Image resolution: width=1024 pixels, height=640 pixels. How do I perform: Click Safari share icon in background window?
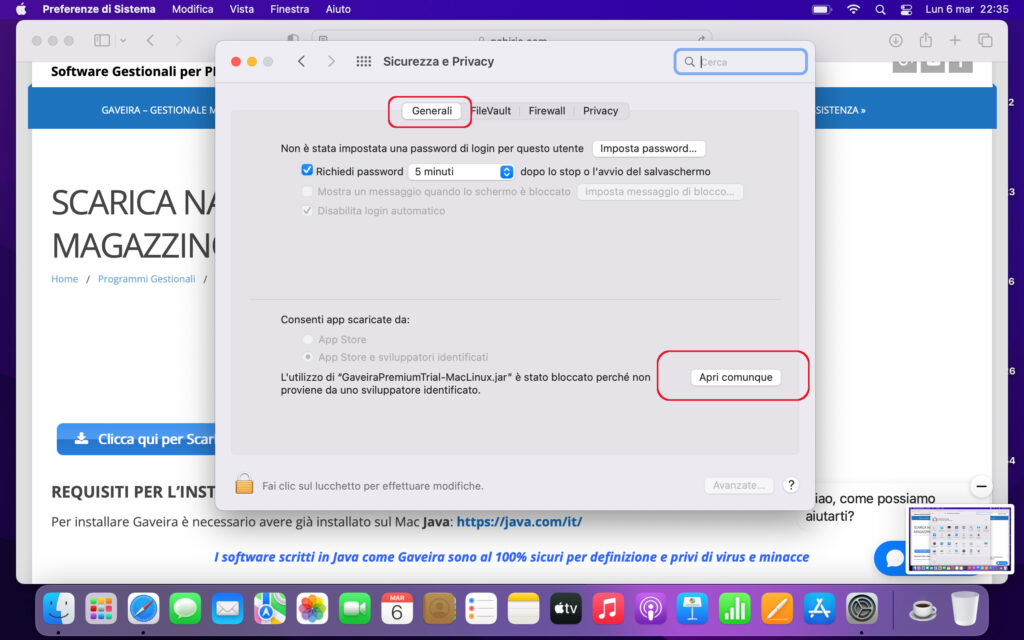(925, 40)
